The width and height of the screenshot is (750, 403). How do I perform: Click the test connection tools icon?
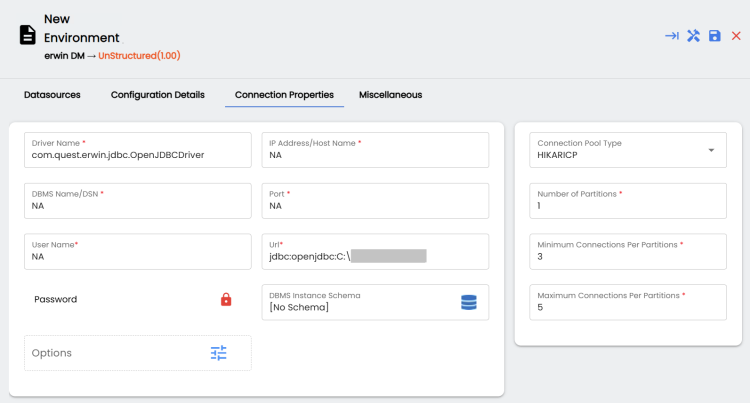point(693,36)
